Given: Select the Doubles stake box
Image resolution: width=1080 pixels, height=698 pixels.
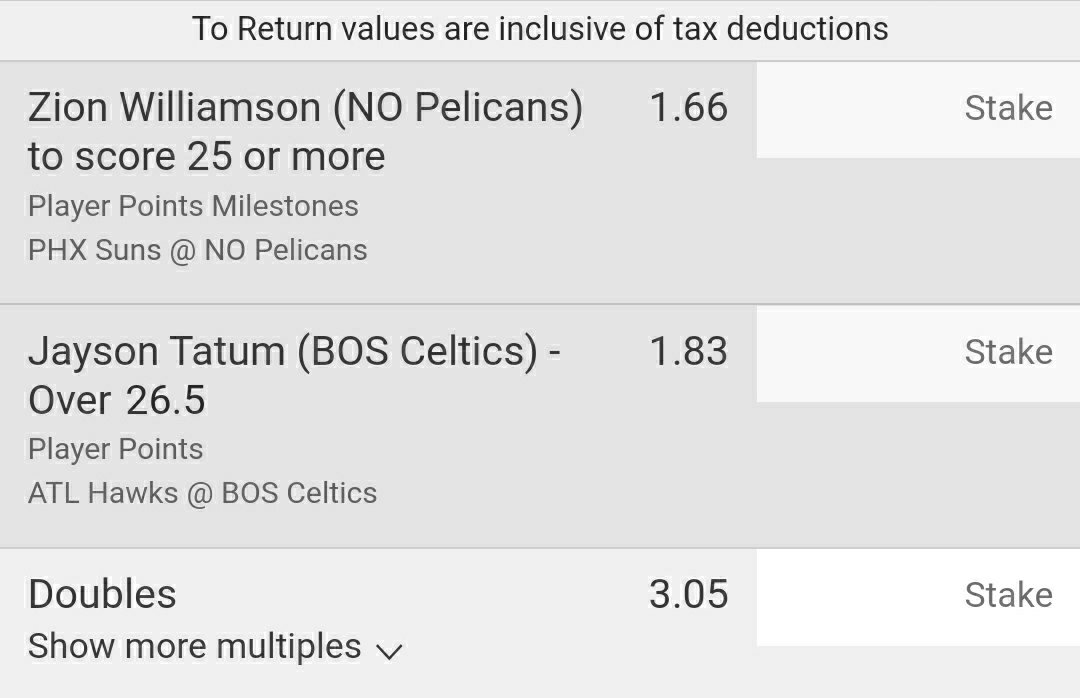Looking at the screenshot, I should click(917, 596).
